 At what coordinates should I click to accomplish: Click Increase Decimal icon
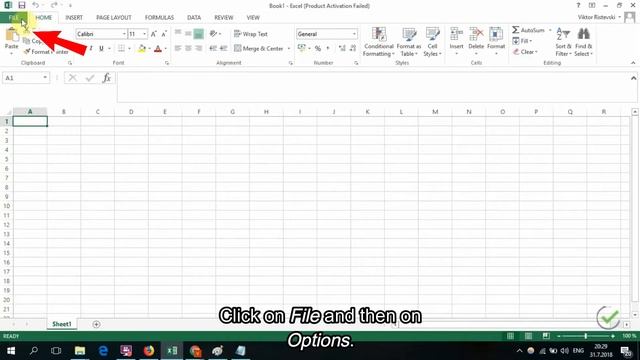[342, 49]
